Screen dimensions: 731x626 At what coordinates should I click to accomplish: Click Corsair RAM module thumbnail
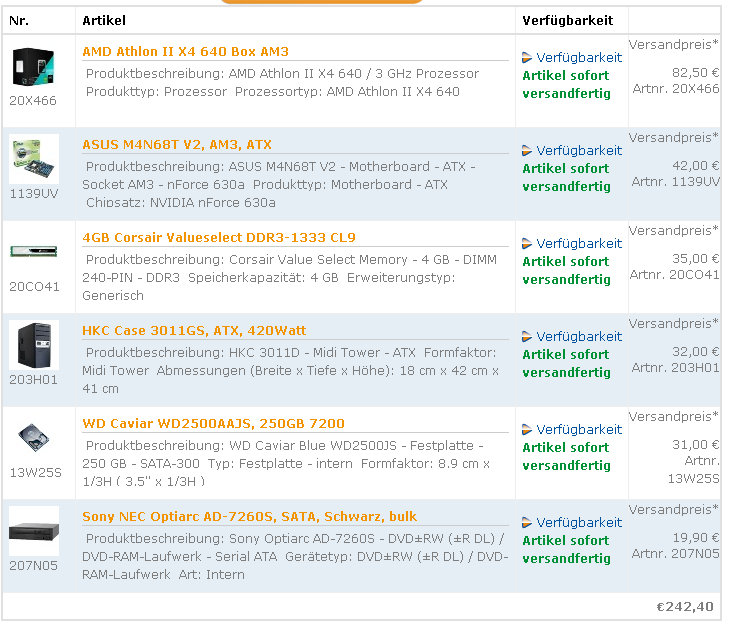[x=34, y=252]
